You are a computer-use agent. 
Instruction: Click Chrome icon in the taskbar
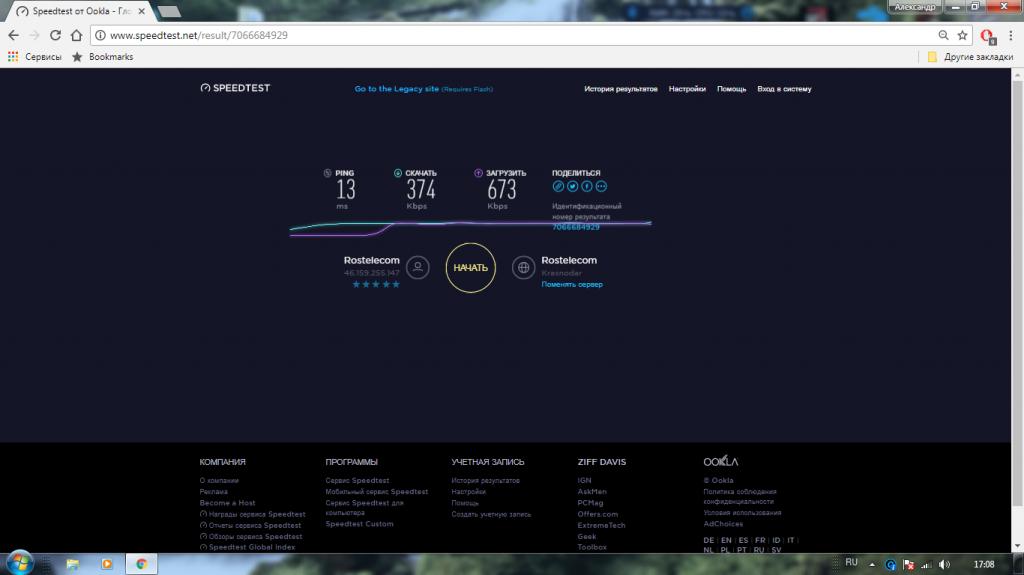click(141, 564)
